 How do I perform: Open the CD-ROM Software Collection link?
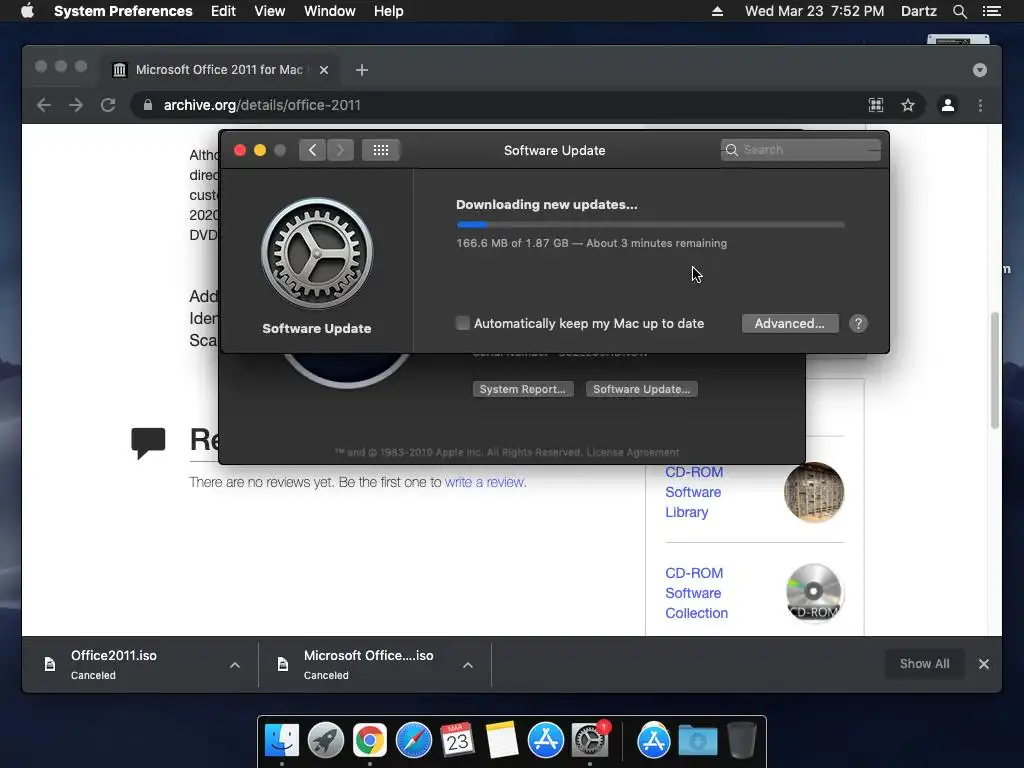696,593
